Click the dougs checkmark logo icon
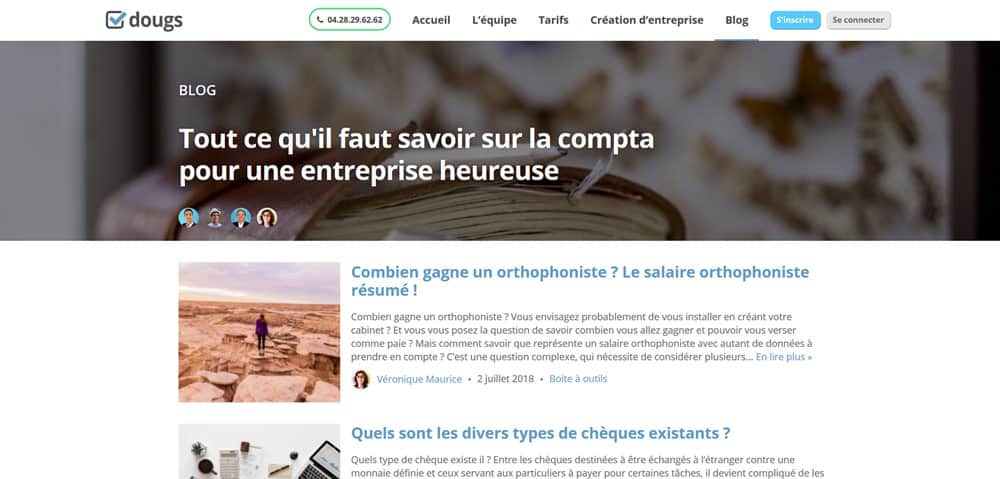Screen dimensions: 1000x479 (115, 20)
